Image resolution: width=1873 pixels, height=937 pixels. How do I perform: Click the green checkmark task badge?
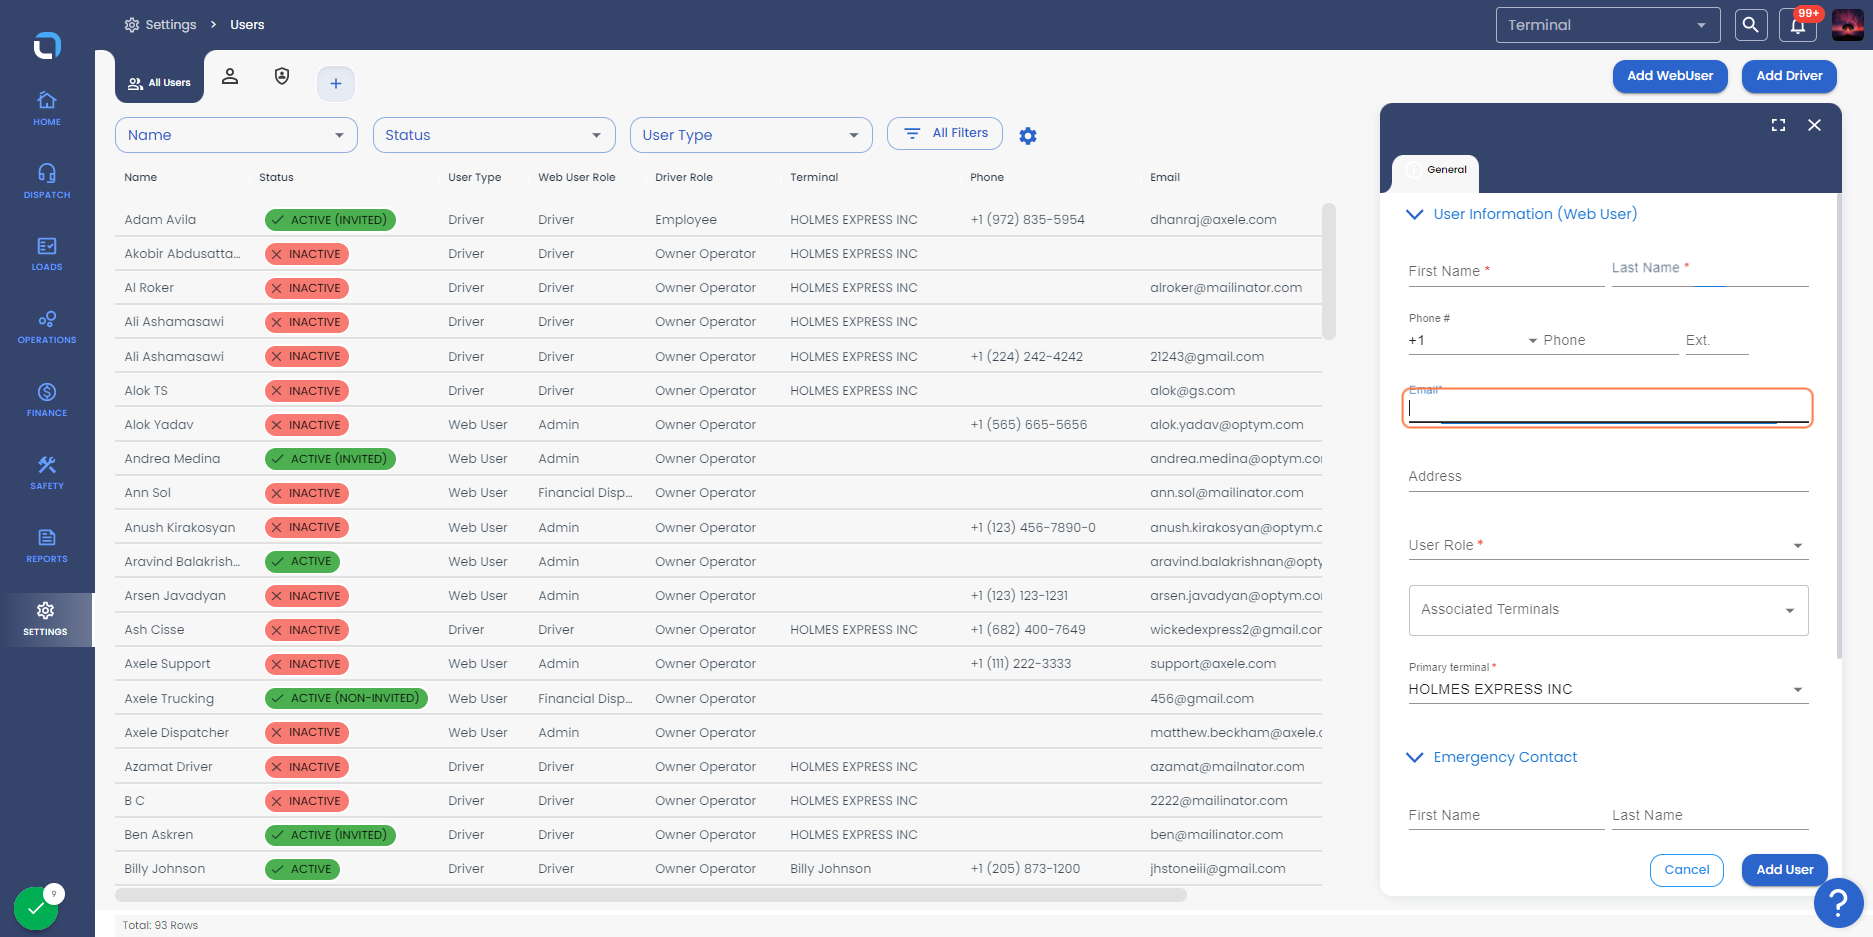[36, 908]
